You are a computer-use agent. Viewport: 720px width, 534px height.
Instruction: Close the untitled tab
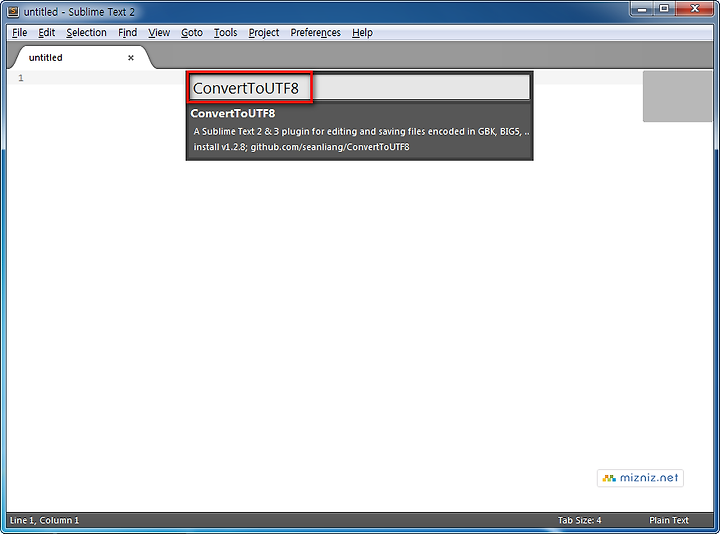coord(131,58)
